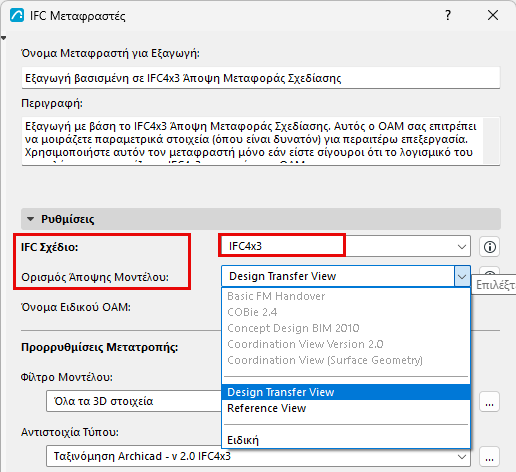Click the ellipsis button beside Αντιστοιχία Τύπου
Screen dimensions: 516x472
[489, 457]
